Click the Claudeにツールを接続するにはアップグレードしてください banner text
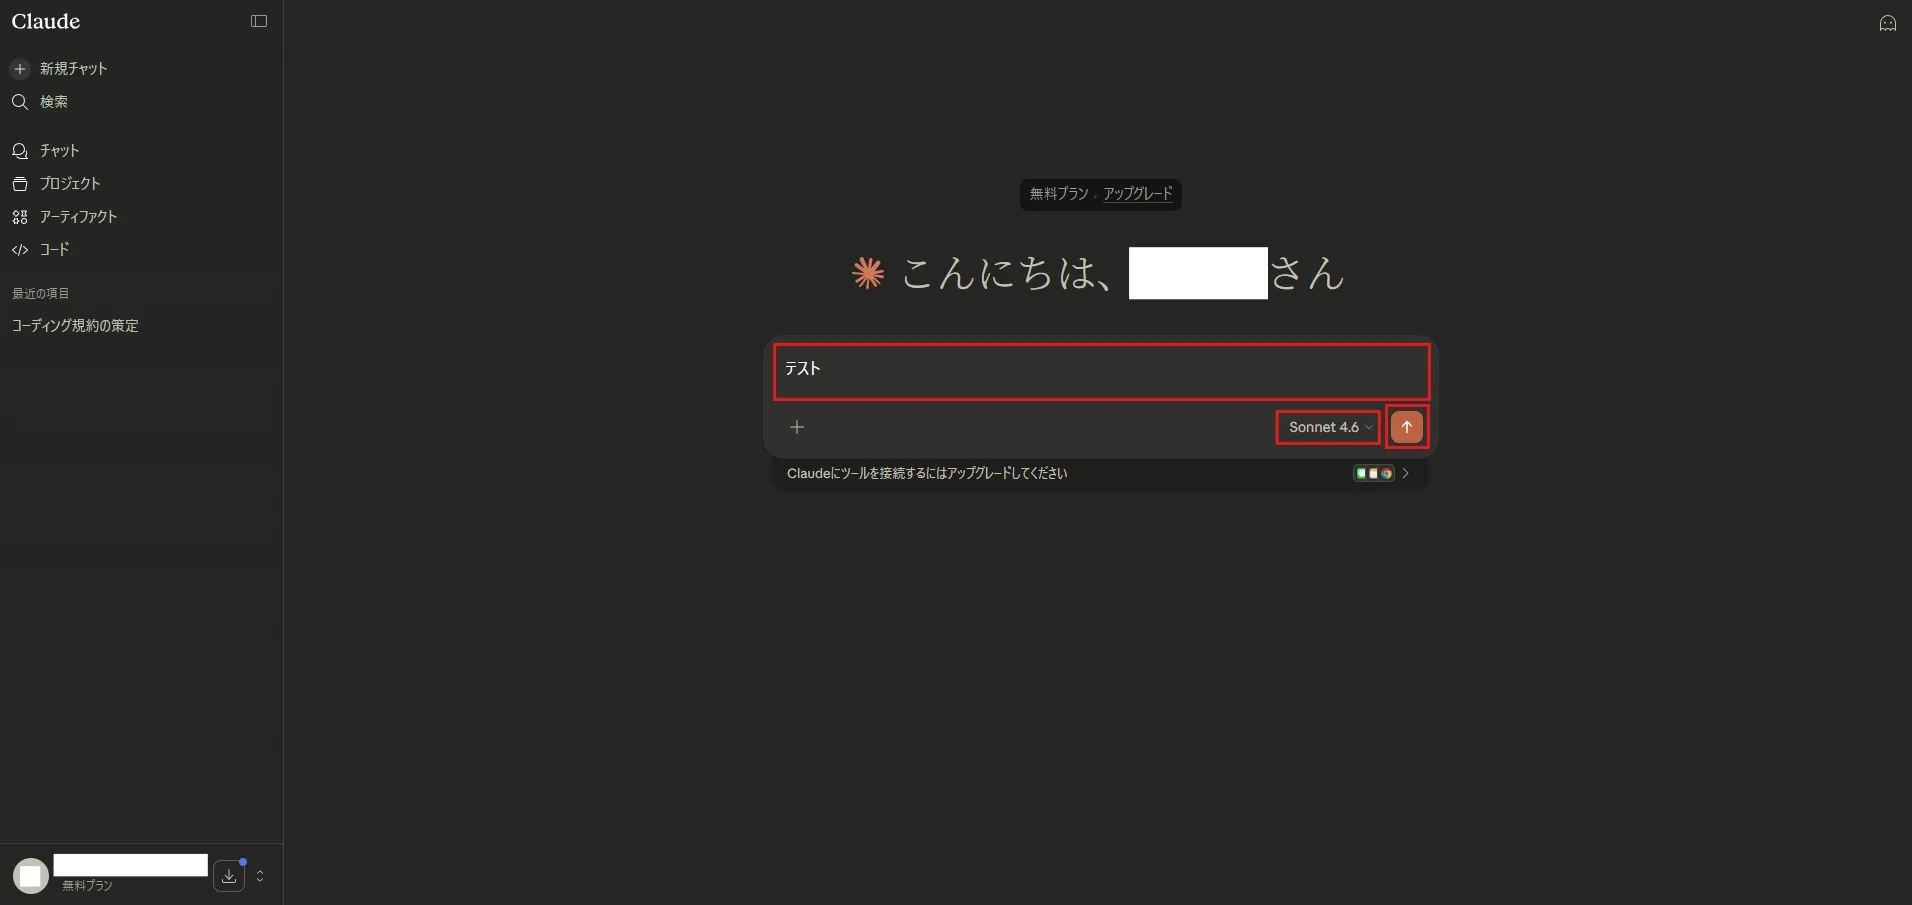Viewport: 1912px width, 905px height. point(927,474)
